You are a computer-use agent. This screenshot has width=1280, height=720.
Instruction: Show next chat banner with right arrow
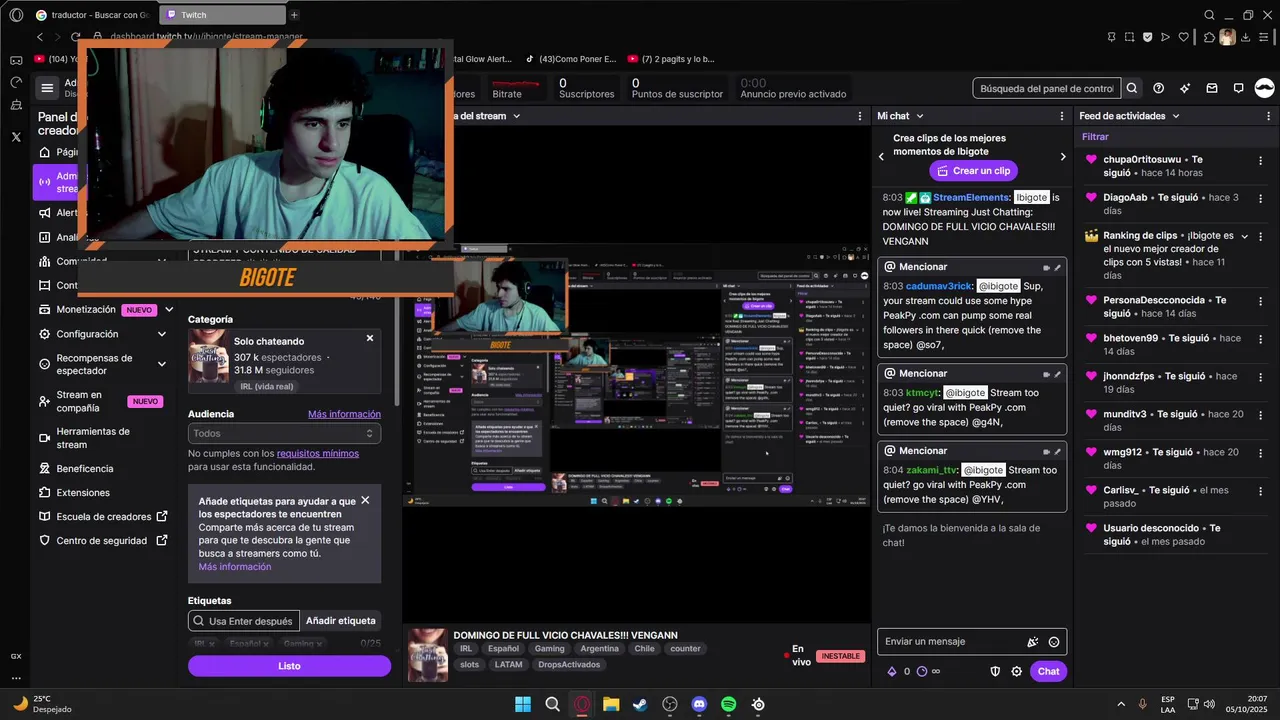pos(1063,157)
